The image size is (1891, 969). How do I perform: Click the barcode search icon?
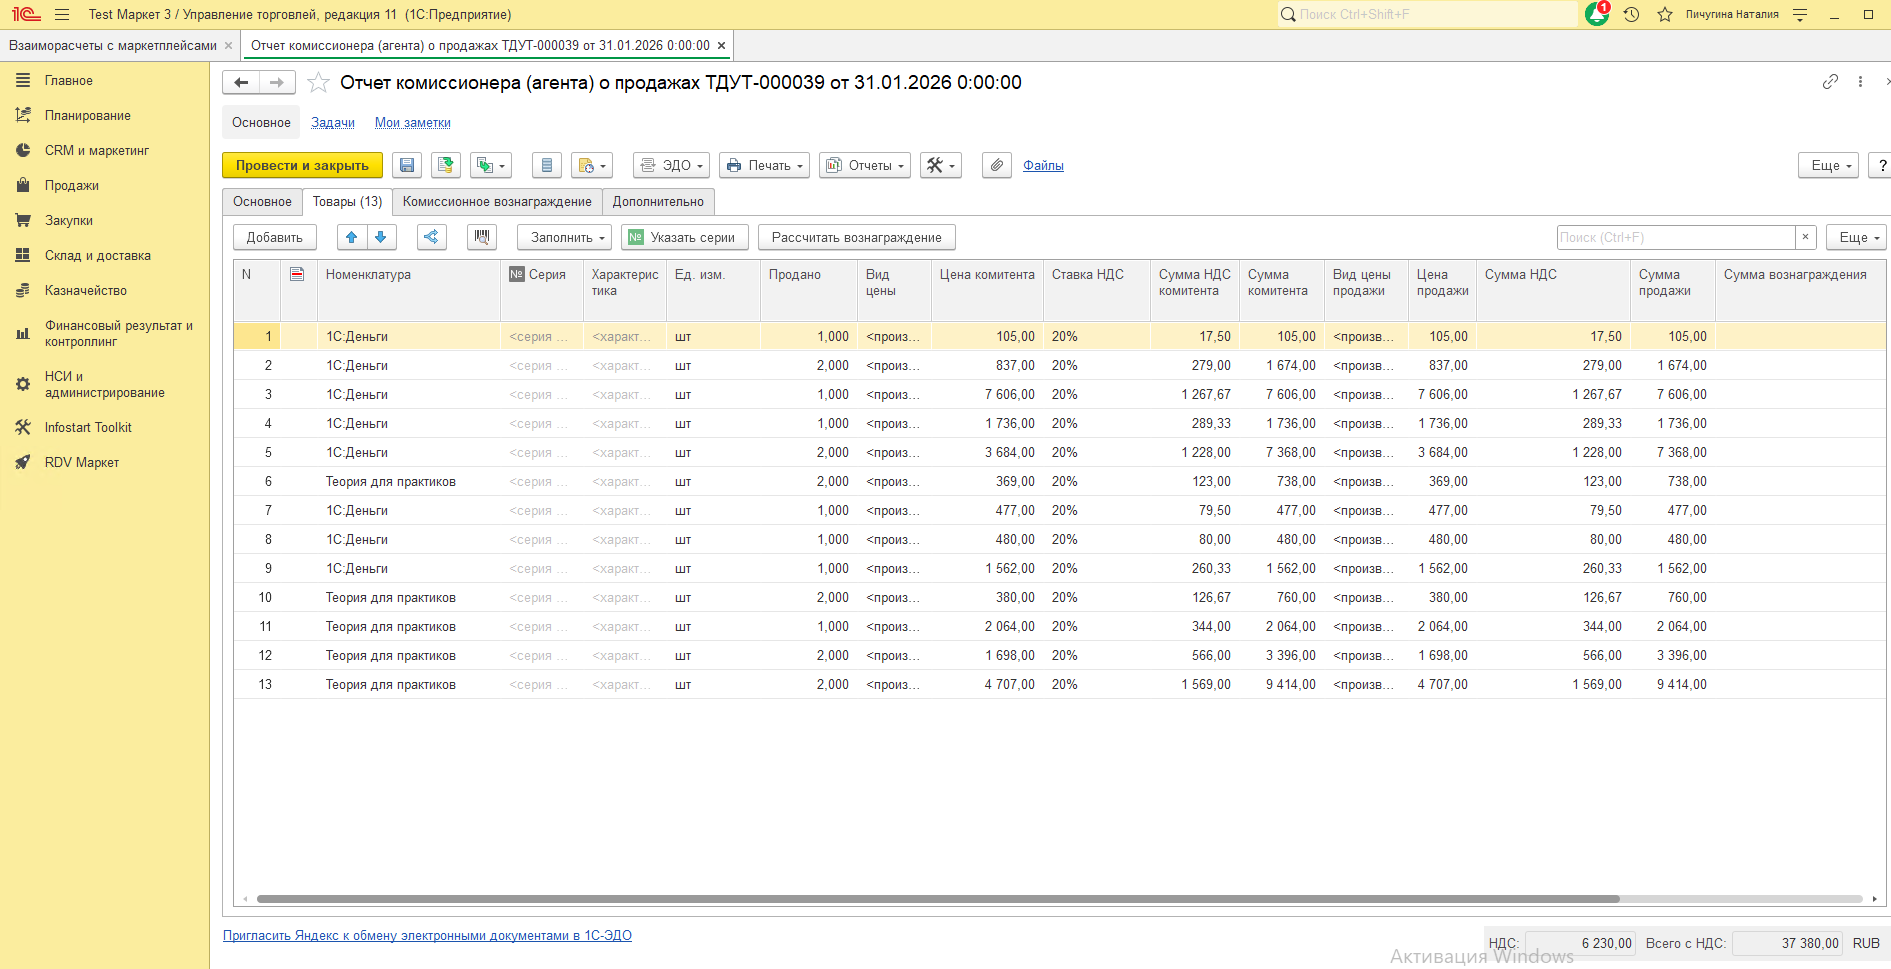point(482,237)
